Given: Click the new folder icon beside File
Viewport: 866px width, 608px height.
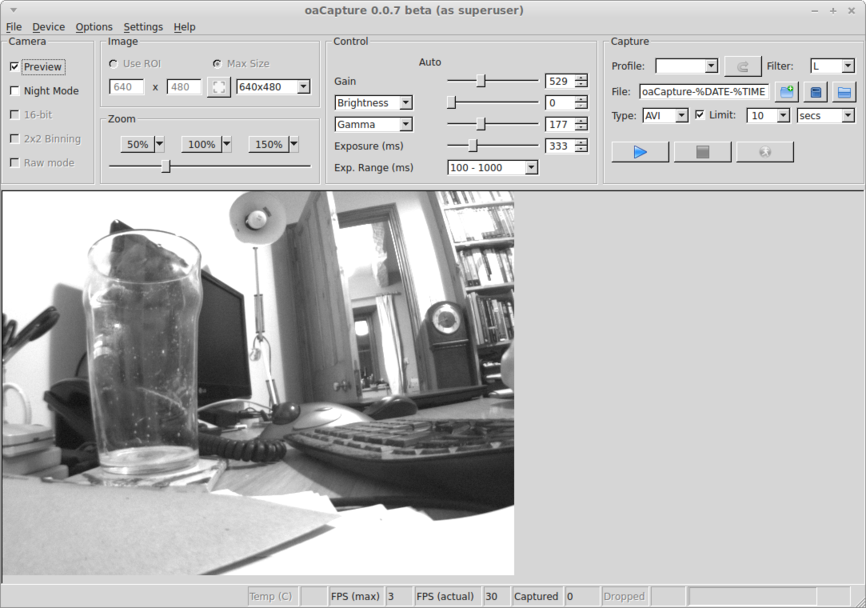Looking at the screenshot, I should point(787,92).
